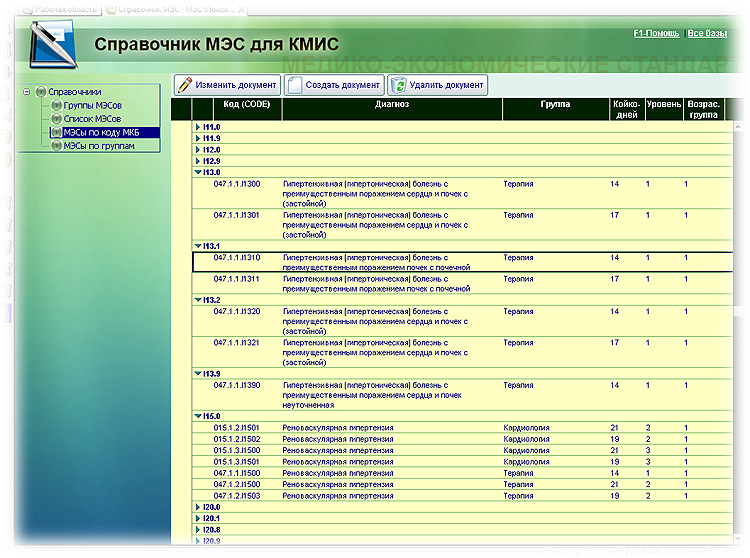Expand the I11.0 code group
The width and height of the screenshot is (750, 558).
(x=198, y=128)
